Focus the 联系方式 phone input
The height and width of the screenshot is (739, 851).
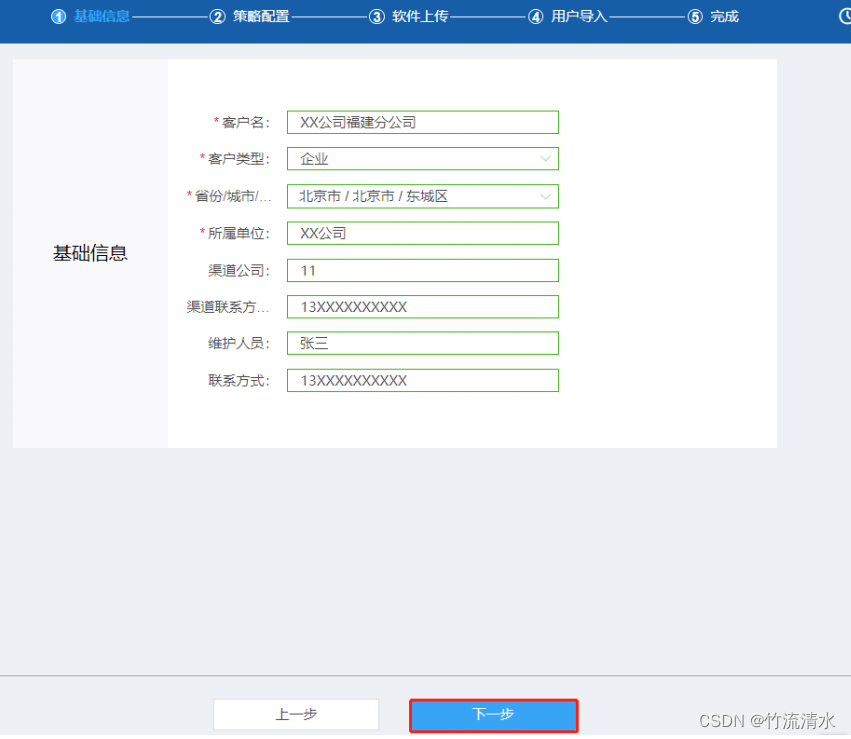(423, 380)
